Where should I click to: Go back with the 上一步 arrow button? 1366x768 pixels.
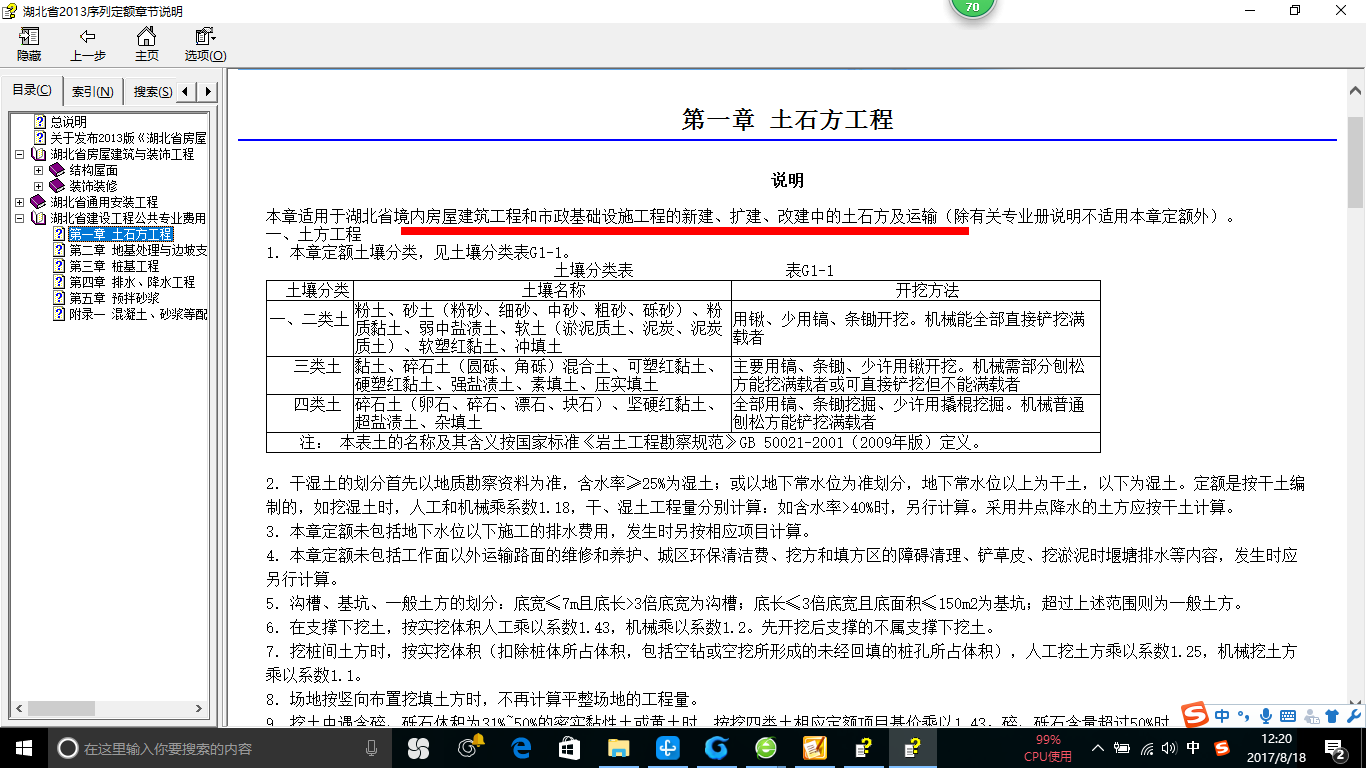[88, 45]
